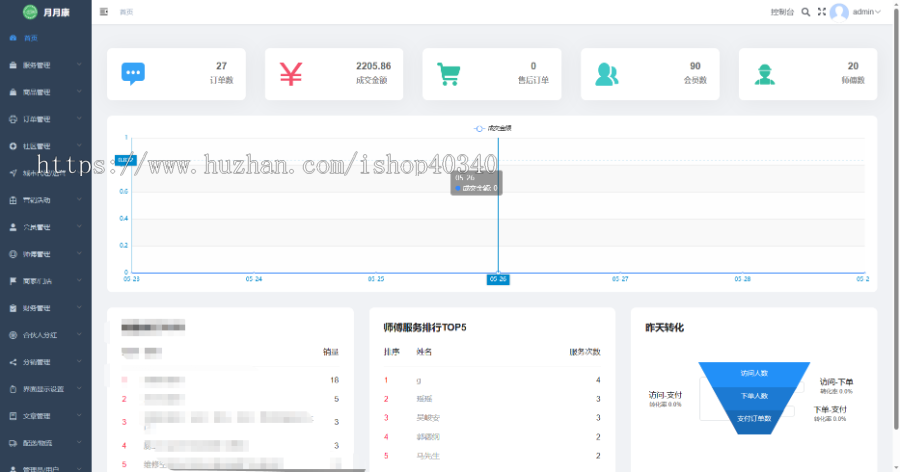The width and height of the screenshot is (900, 472).
Task: Expand the 师傅管理 menu chevron
Action: pos(79,254)
